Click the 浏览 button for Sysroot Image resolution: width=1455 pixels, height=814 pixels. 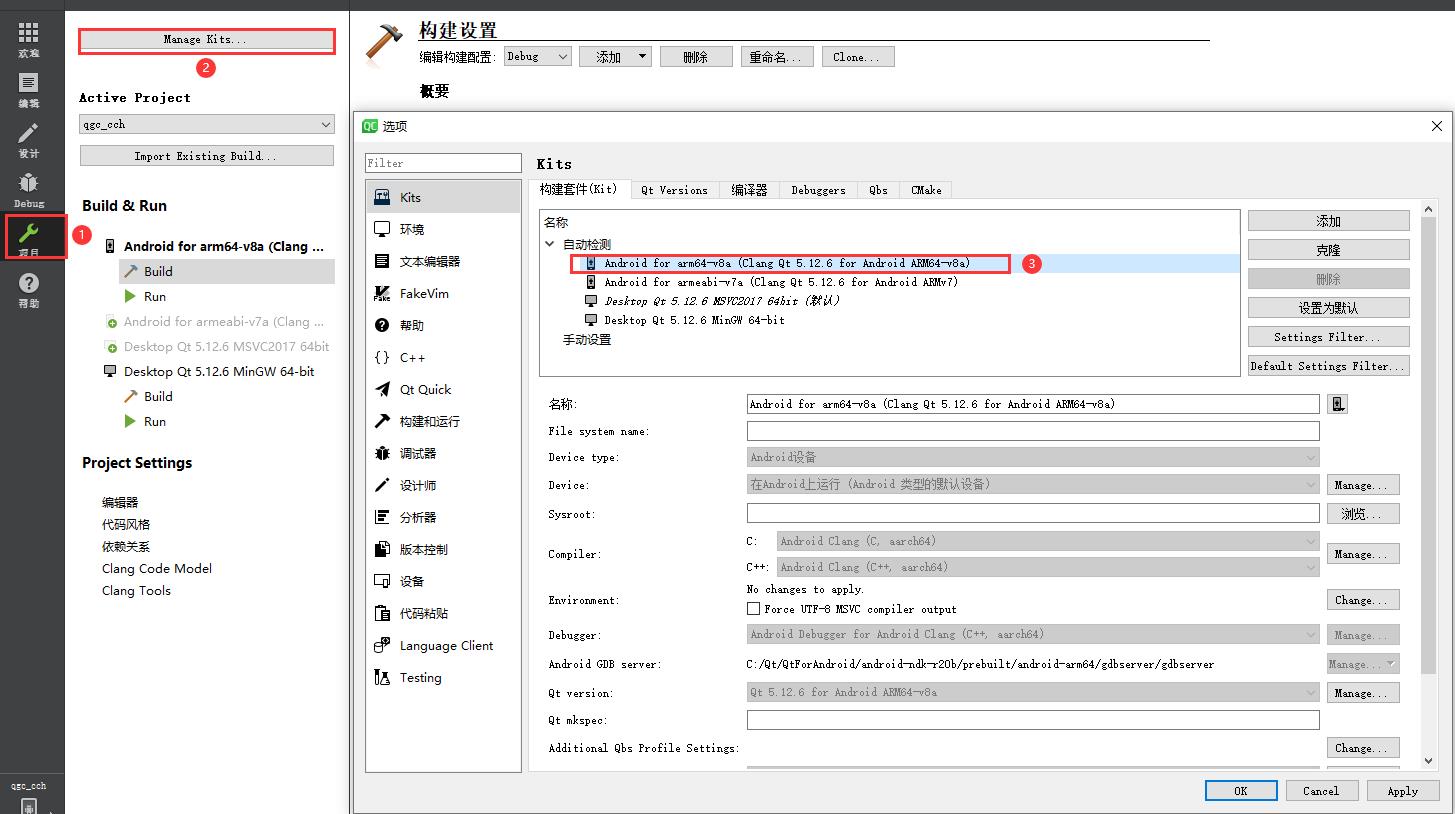point(1362,513)
